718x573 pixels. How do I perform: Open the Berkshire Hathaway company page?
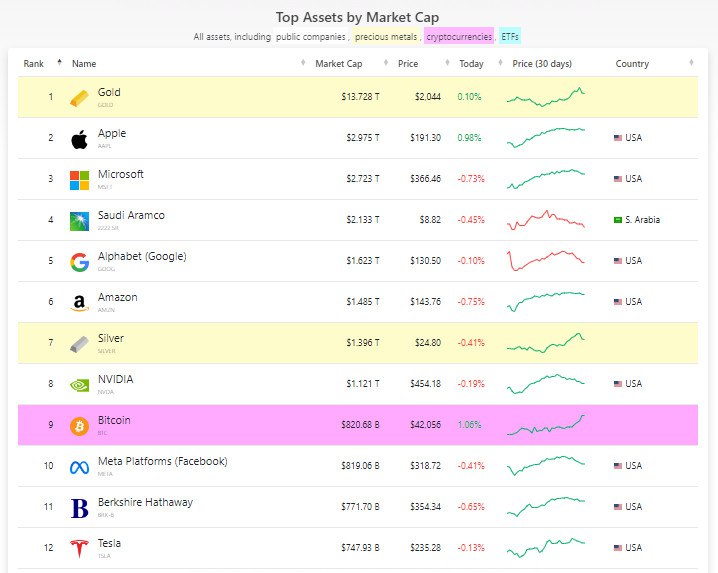tap(145, 502)
